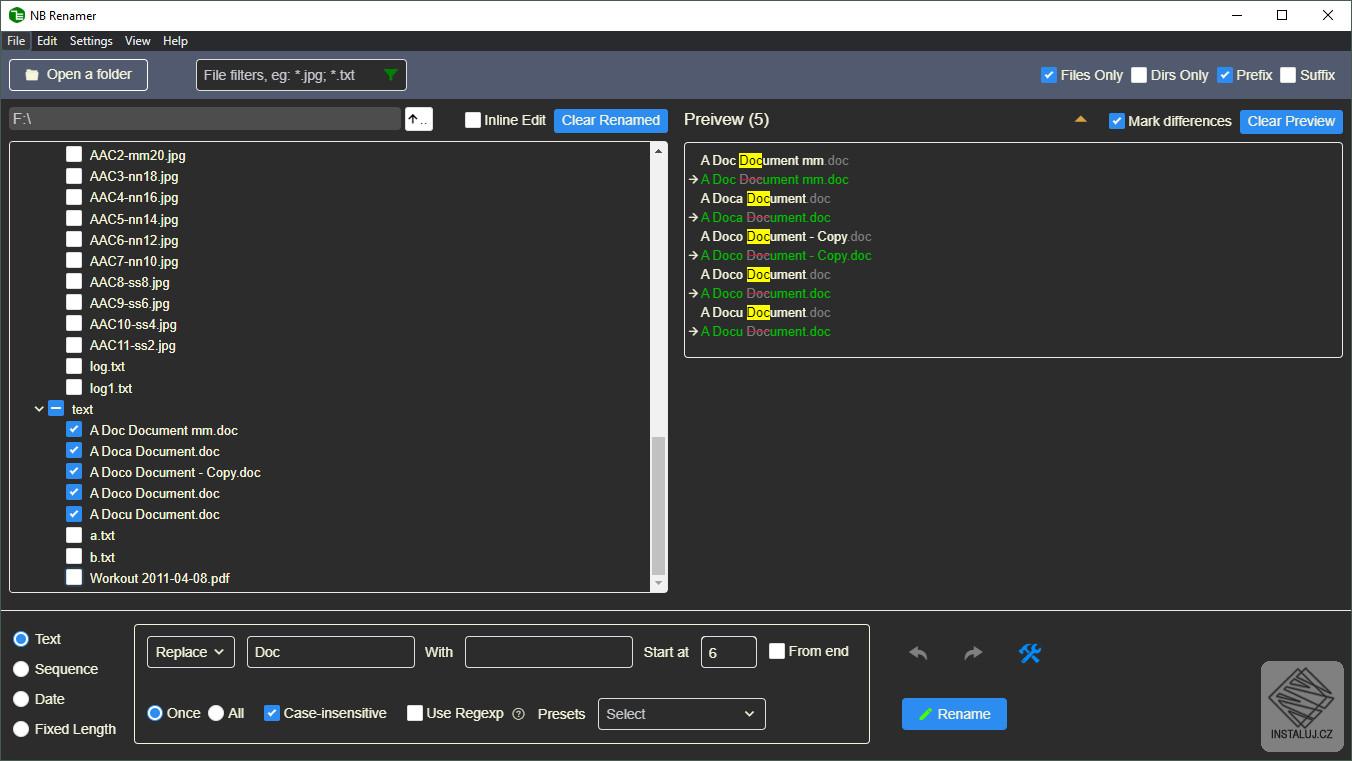Click the redo arrow icon
Viewport: 1352px width, 761px height.
[973, 653]
